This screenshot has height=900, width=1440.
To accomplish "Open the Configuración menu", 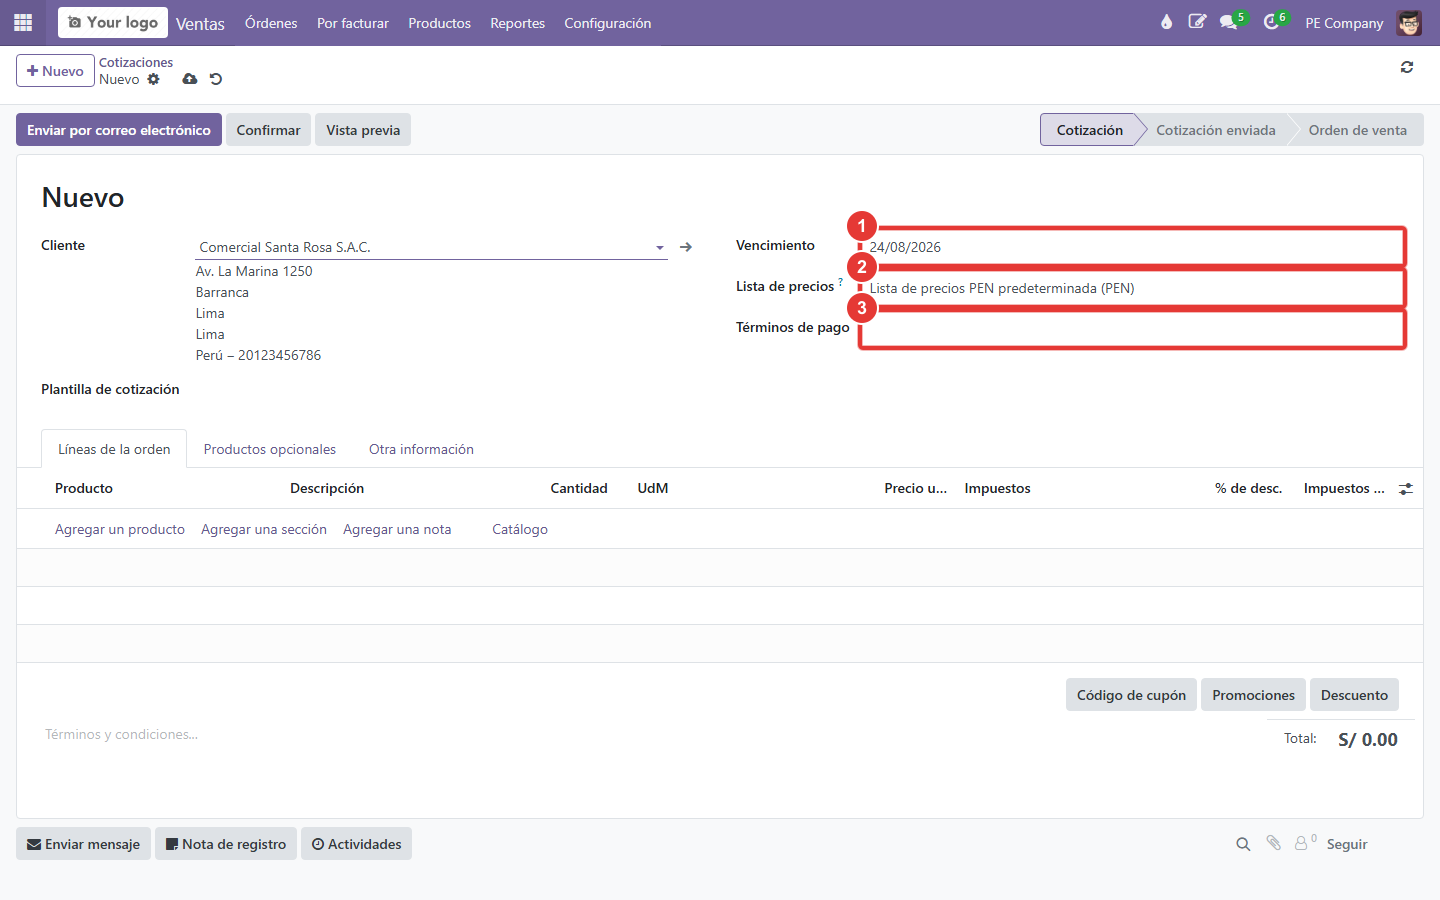I will click(x=608, y=23).
